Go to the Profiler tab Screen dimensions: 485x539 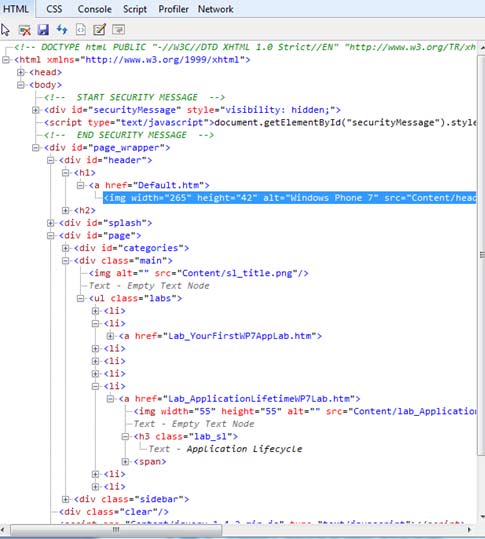pyautogui.click(x=173, y=9)
